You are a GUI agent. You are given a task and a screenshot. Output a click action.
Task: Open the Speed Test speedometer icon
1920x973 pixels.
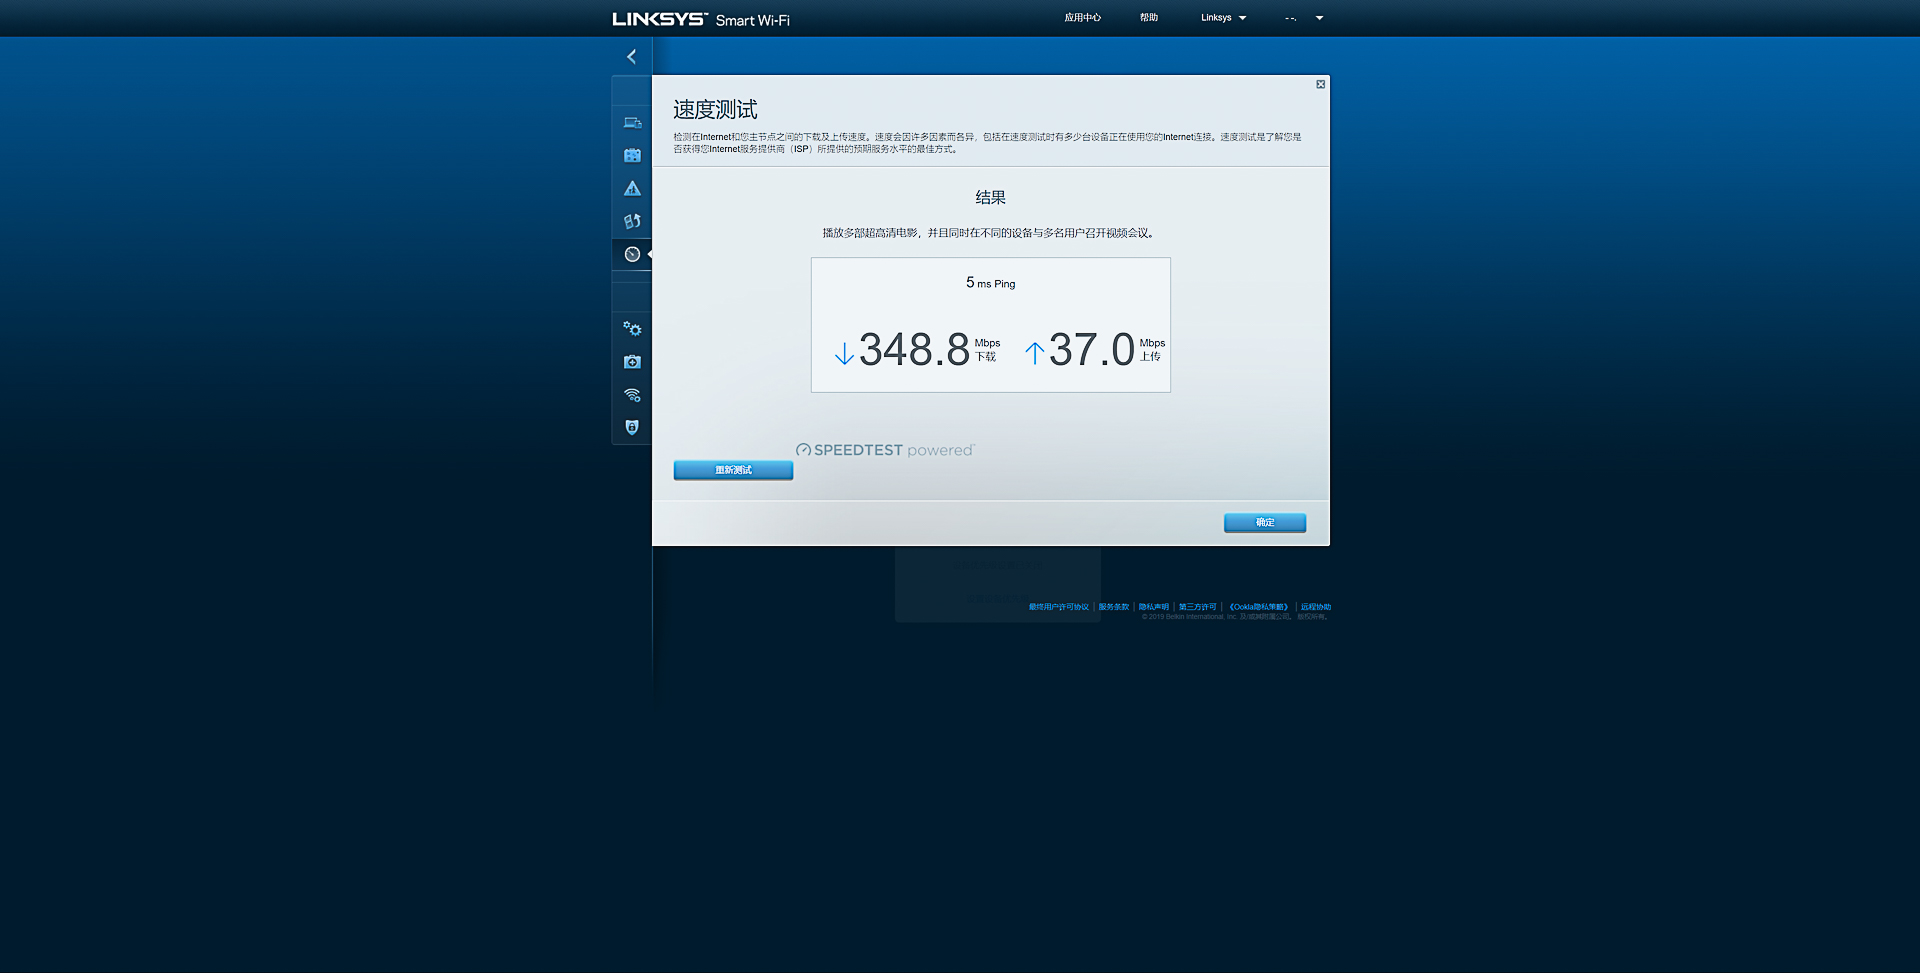pyautogui.click(x=631, y=254)
